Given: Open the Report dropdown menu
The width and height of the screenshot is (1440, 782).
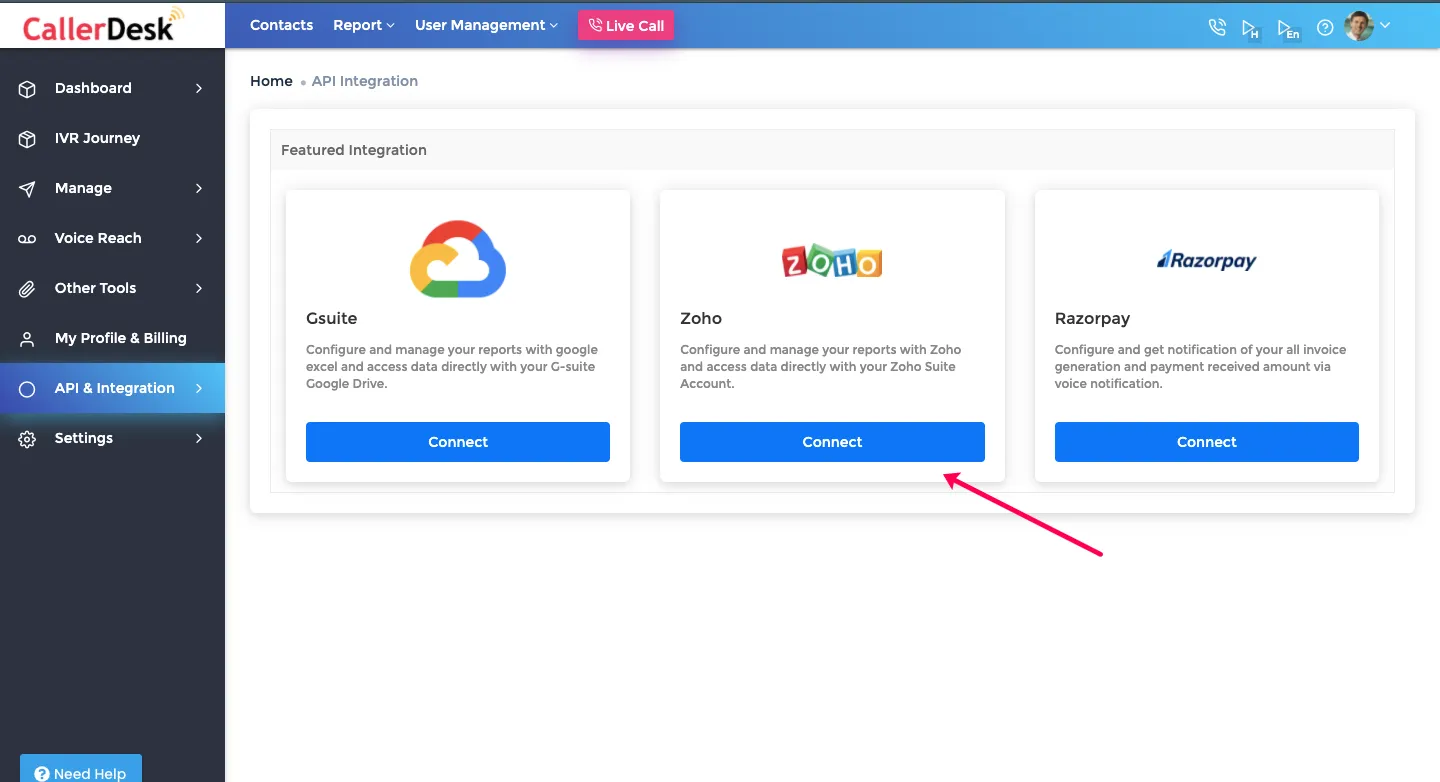Looking at the screenshot, I should tap(364, 25).
